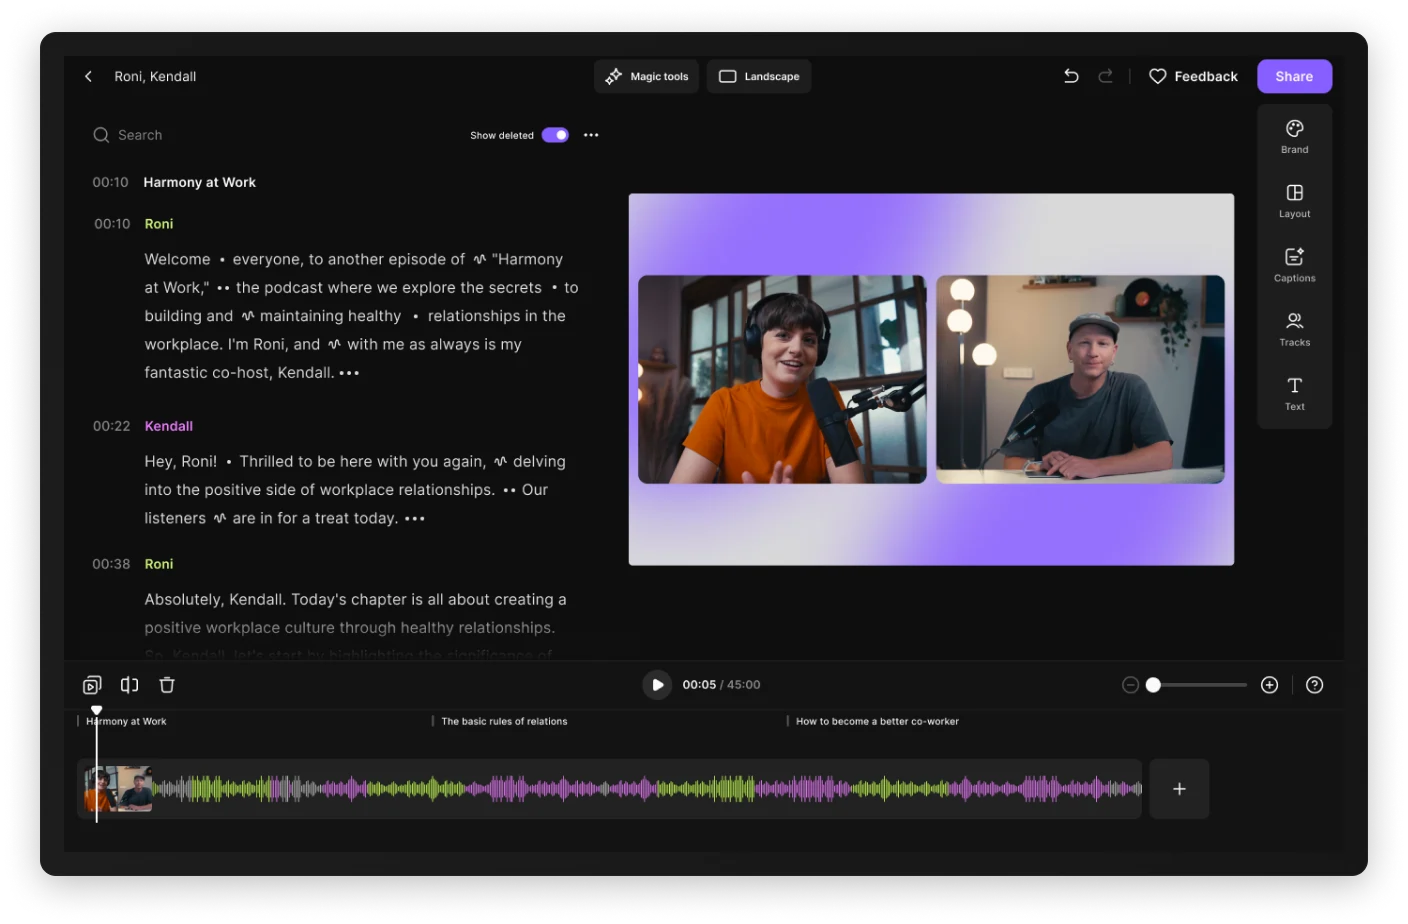Adjust the timeline zoom slider

click(1153, 685)
